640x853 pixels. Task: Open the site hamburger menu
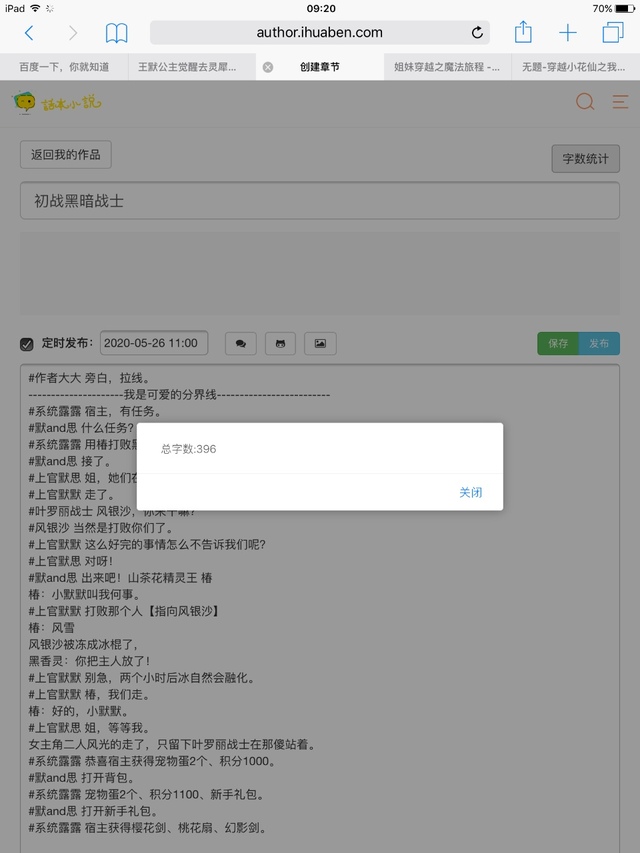(x=620, y=102)
